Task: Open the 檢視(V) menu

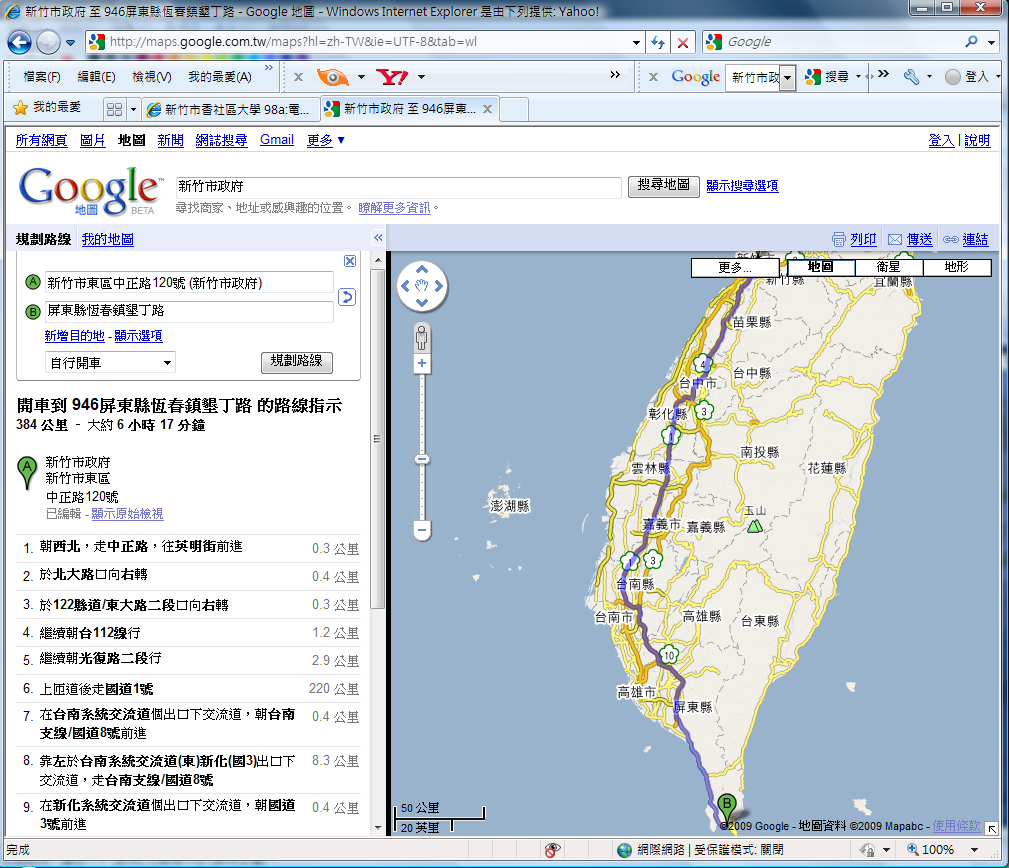Action: [x=152, y=77]
